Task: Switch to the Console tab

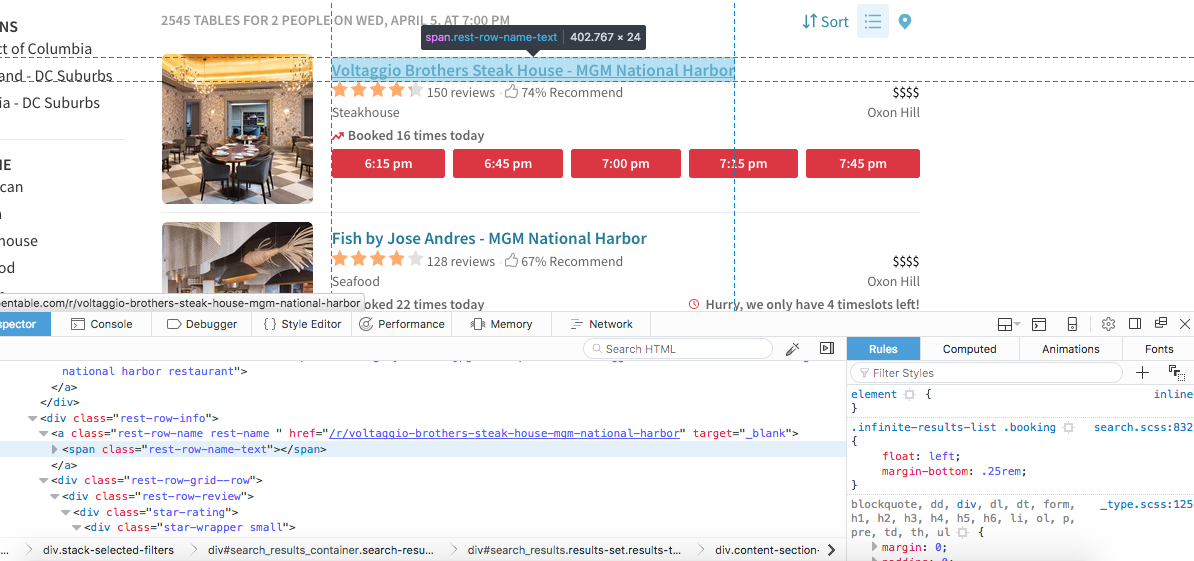Action: click(101, 324)
